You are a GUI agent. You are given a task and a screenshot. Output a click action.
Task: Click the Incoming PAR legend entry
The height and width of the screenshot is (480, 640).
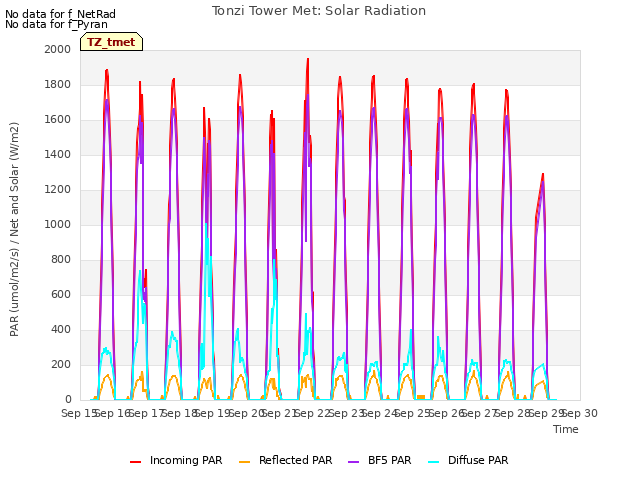[176, 460]
